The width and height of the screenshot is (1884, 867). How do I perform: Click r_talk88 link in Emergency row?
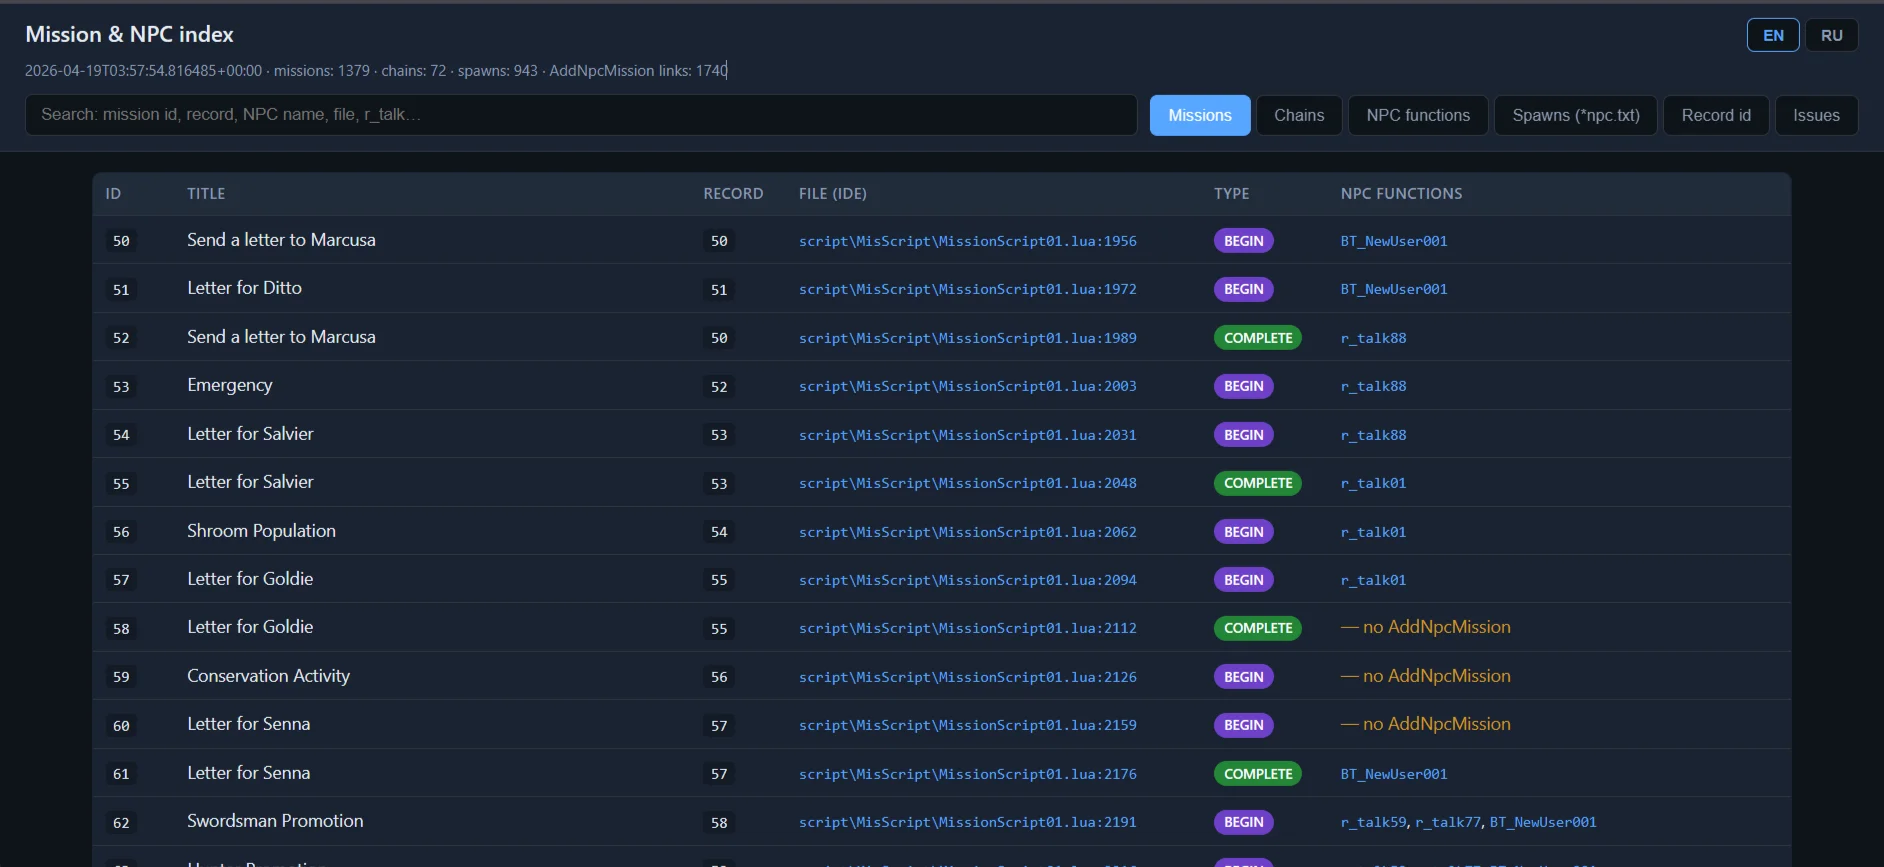click(x=1373, y=386)
